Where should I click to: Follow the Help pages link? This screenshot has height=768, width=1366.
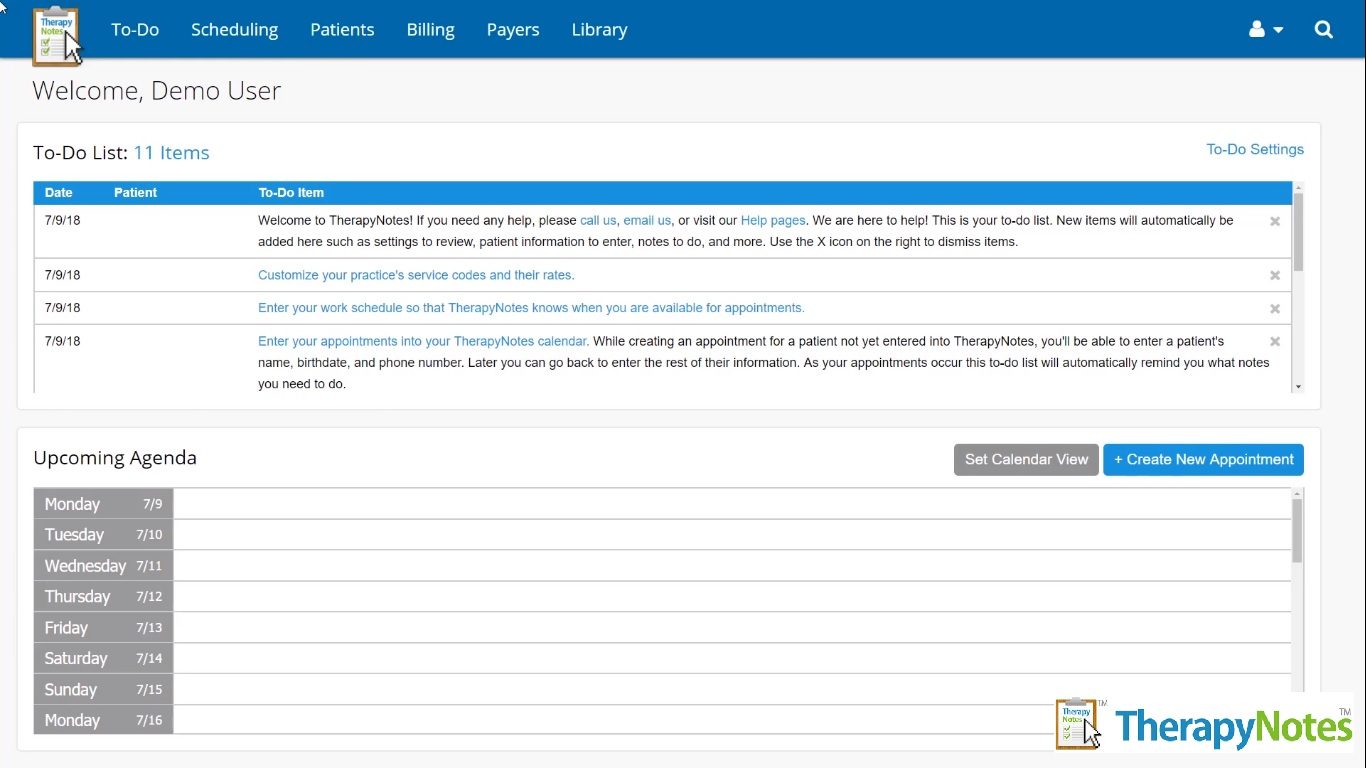(772, 220)
